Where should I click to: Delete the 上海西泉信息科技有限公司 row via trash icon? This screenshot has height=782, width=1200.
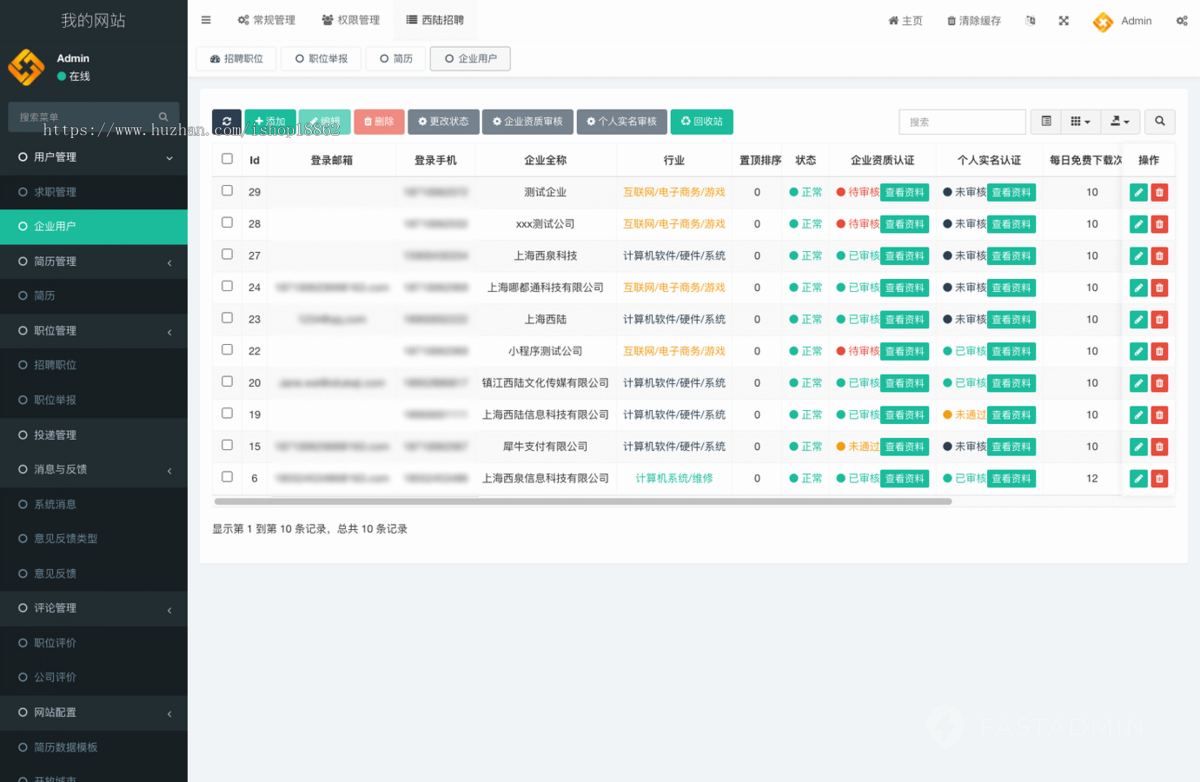1159,478
